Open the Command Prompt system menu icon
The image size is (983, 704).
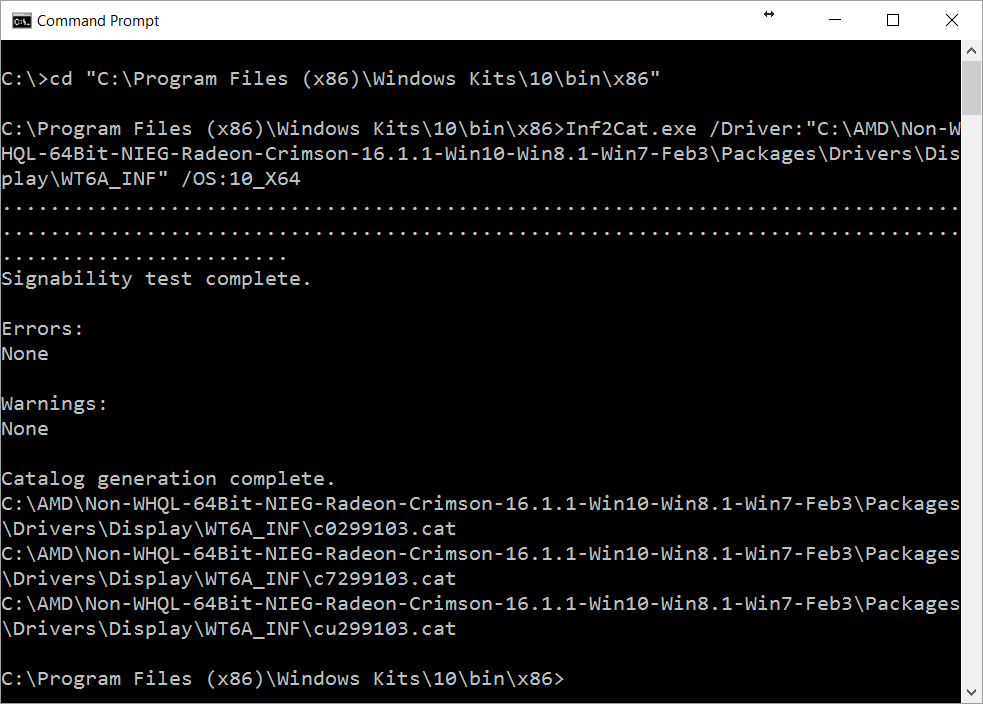click(21, 21)
